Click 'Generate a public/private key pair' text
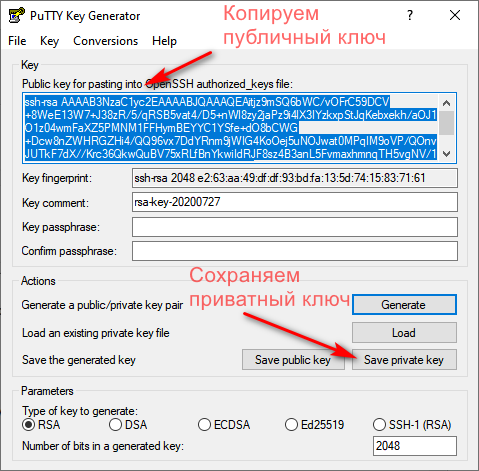The image size is (479, 471). [x=102, y=305]
